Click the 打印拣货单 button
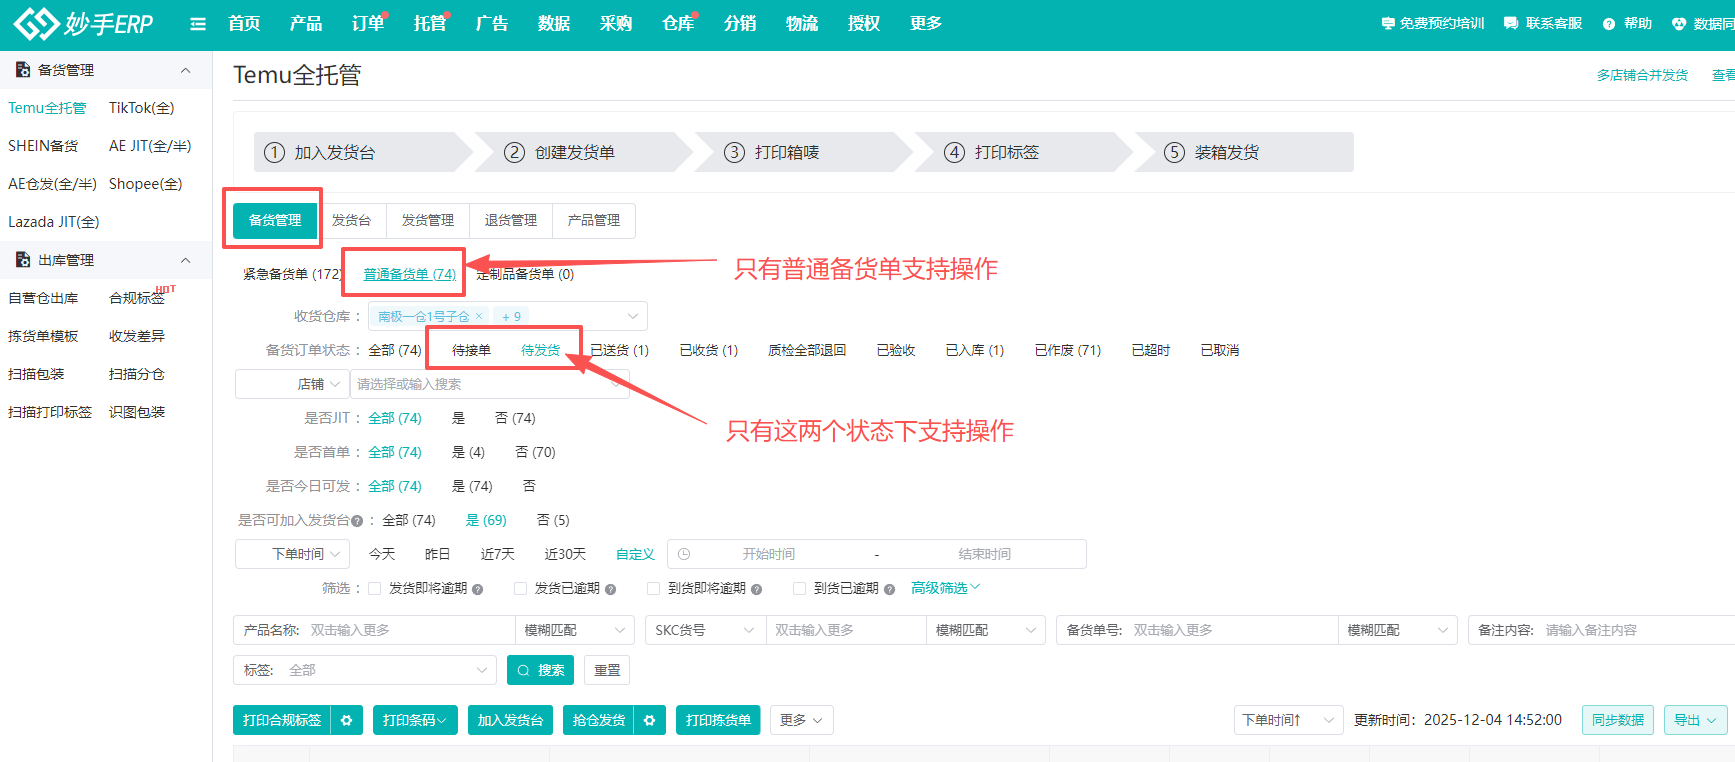The image size is (1735, 762). click(718, 720)
